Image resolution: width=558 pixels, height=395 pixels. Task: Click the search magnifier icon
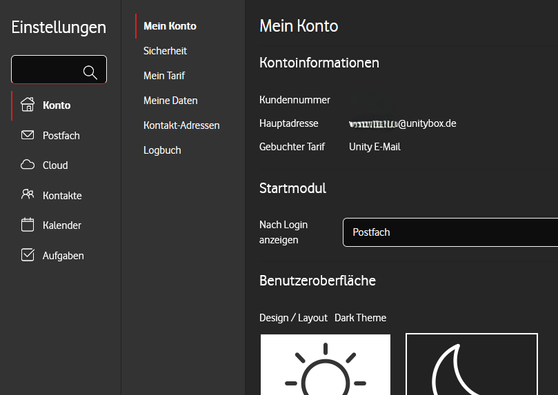(90, 72)
